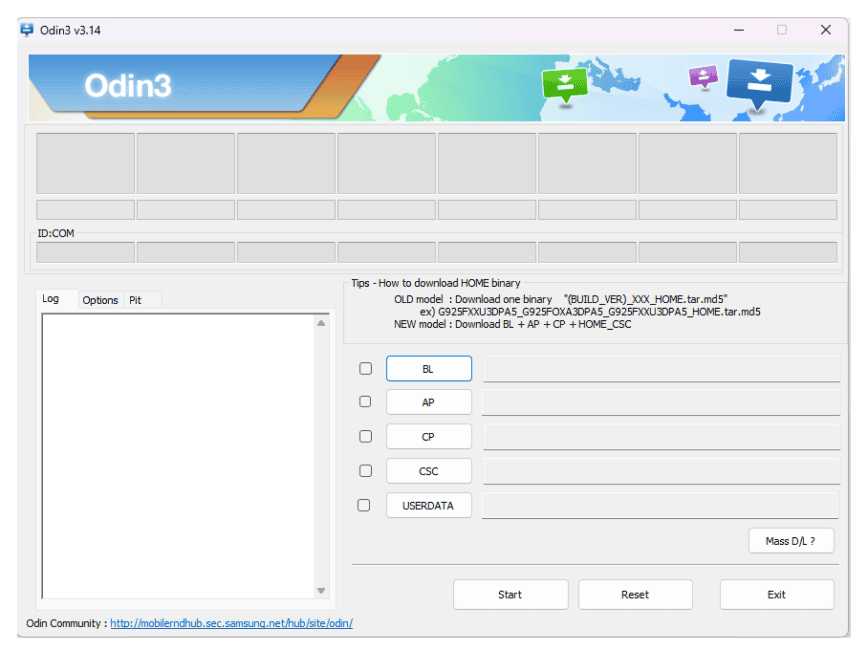Click the Odin3 icon in the title bar

(x=27, y=30)
